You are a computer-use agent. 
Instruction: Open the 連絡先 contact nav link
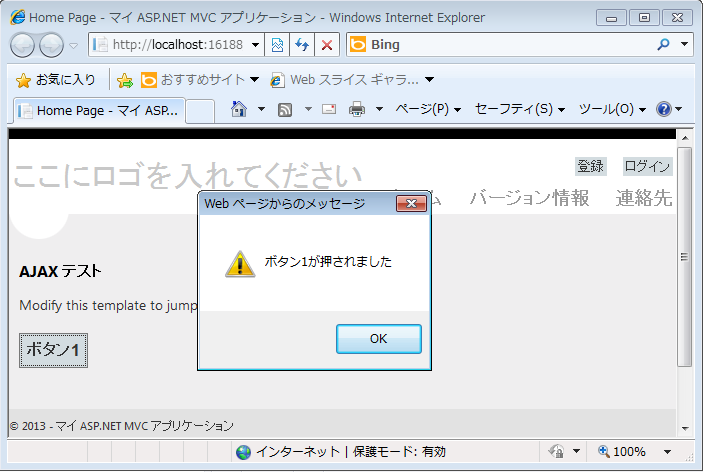(643, 198)
